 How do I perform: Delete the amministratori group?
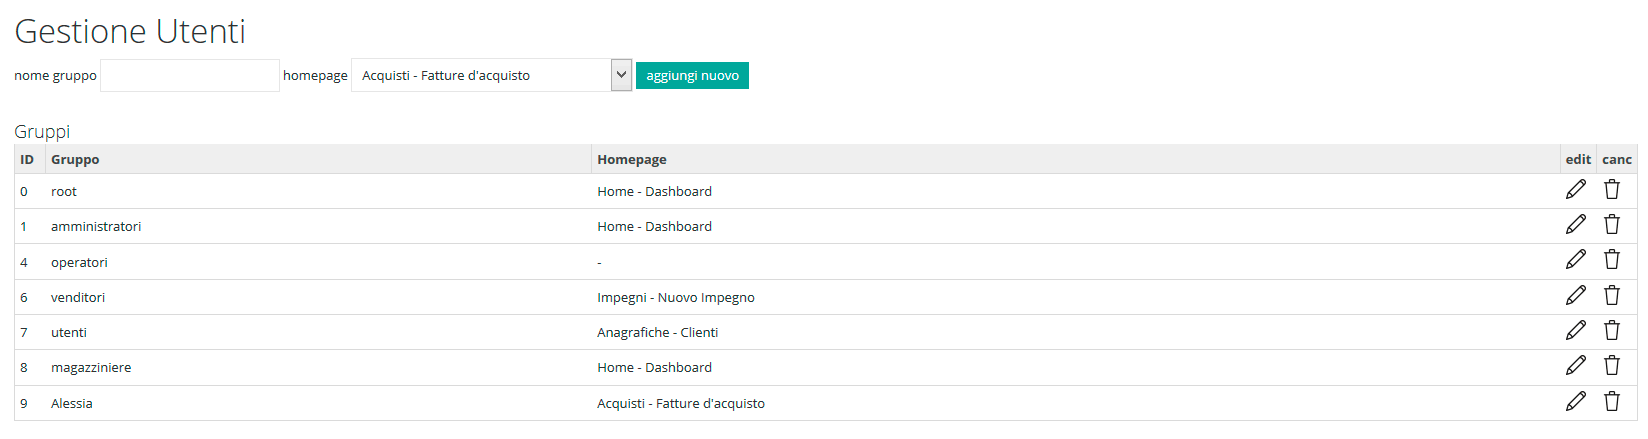(1612, 224)
